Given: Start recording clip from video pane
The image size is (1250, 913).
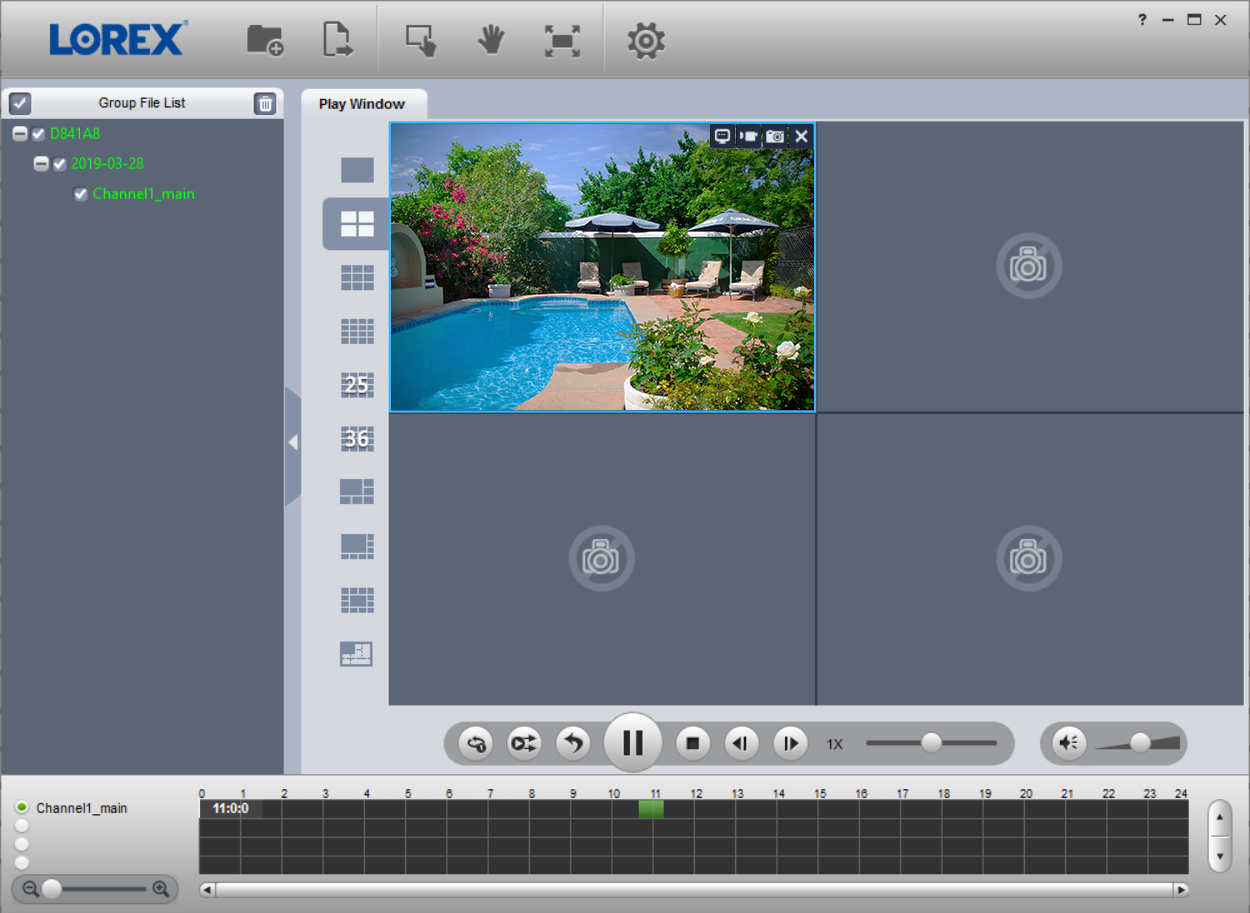Looking at the screenshot, I should click(x=748, y=136).
